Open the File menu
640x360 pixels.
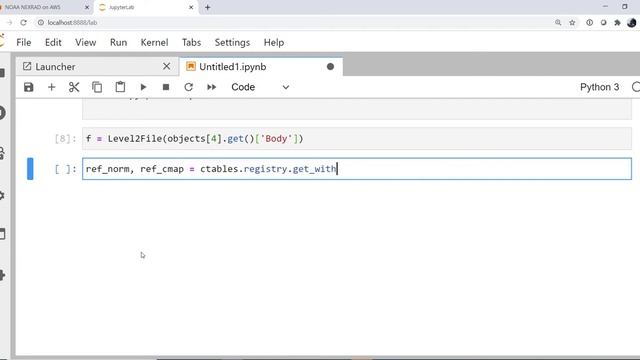click(x=24, y=42)
